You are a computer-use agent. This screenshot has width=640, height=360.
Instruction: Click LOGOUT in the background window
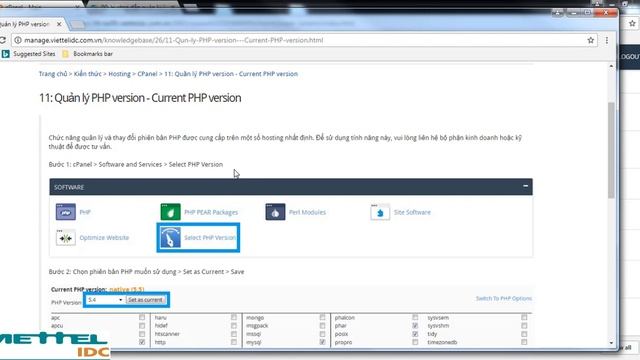coord(630,57)
